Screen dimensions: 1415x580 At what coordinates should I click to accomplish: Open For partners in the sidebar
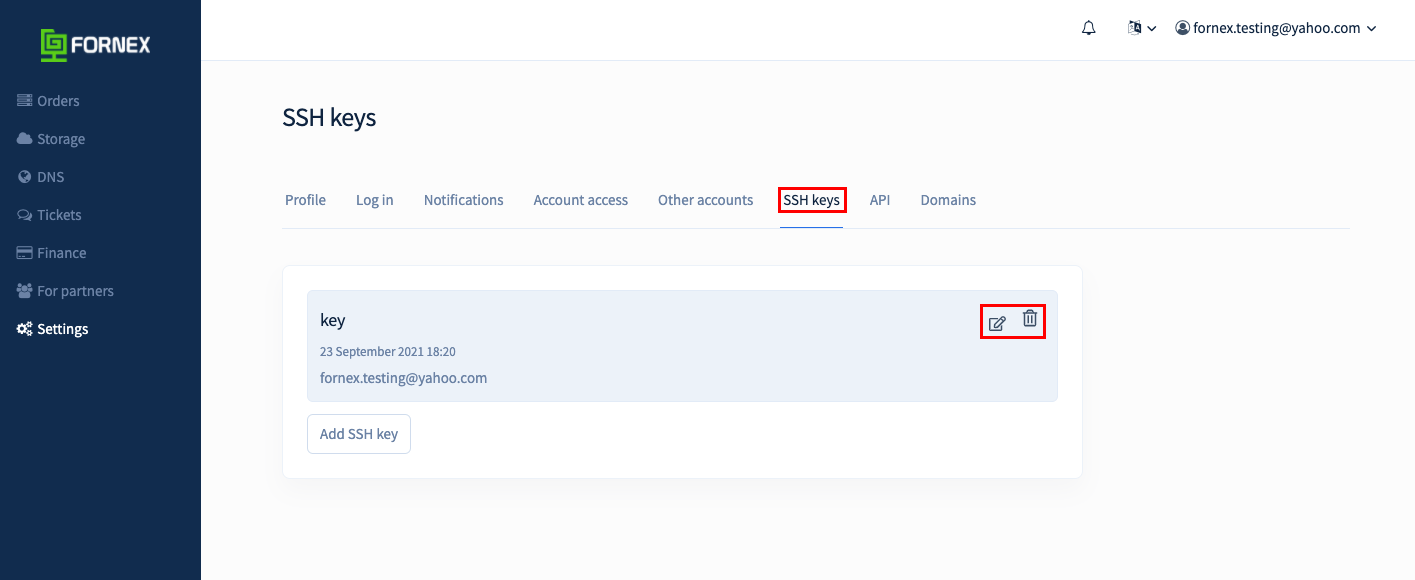tap(65, 291)
